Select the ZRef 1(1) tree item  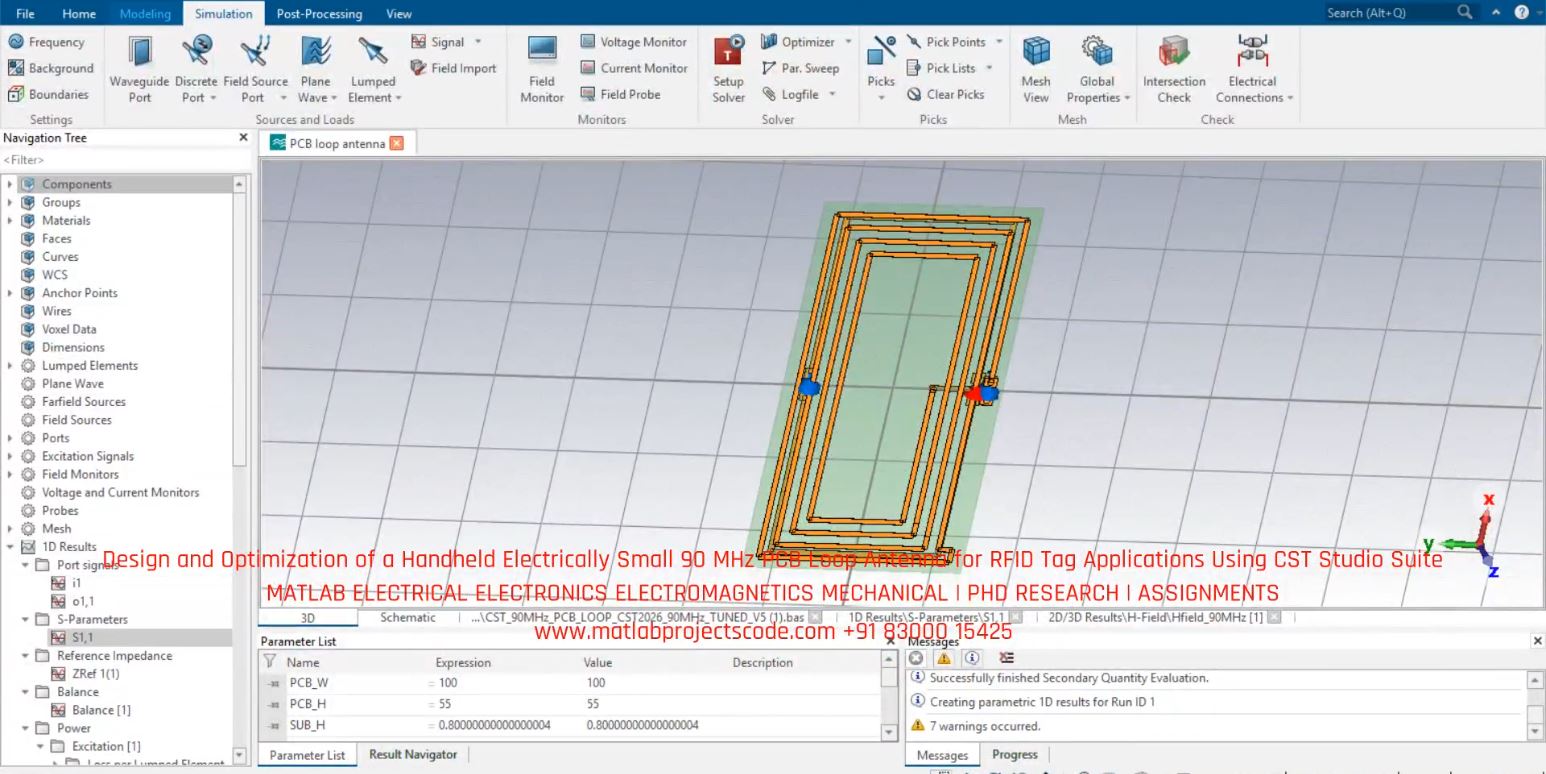coord(96,673)
